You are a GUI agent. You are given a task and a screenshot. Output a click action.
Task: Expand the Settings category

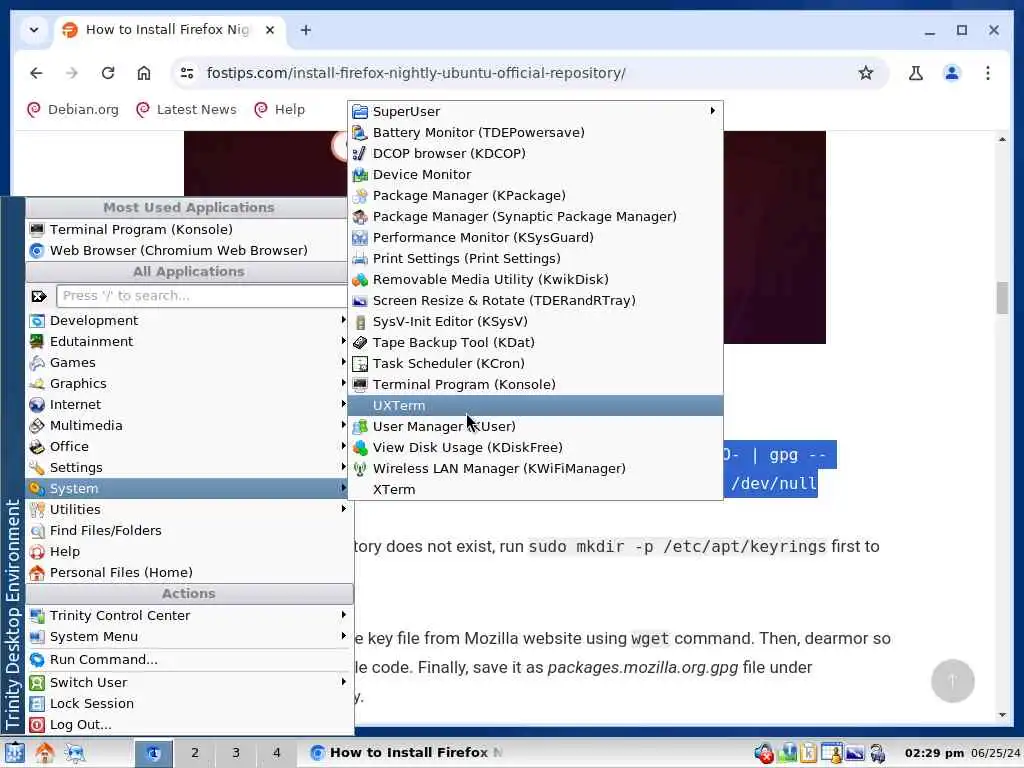pos(187,467)
